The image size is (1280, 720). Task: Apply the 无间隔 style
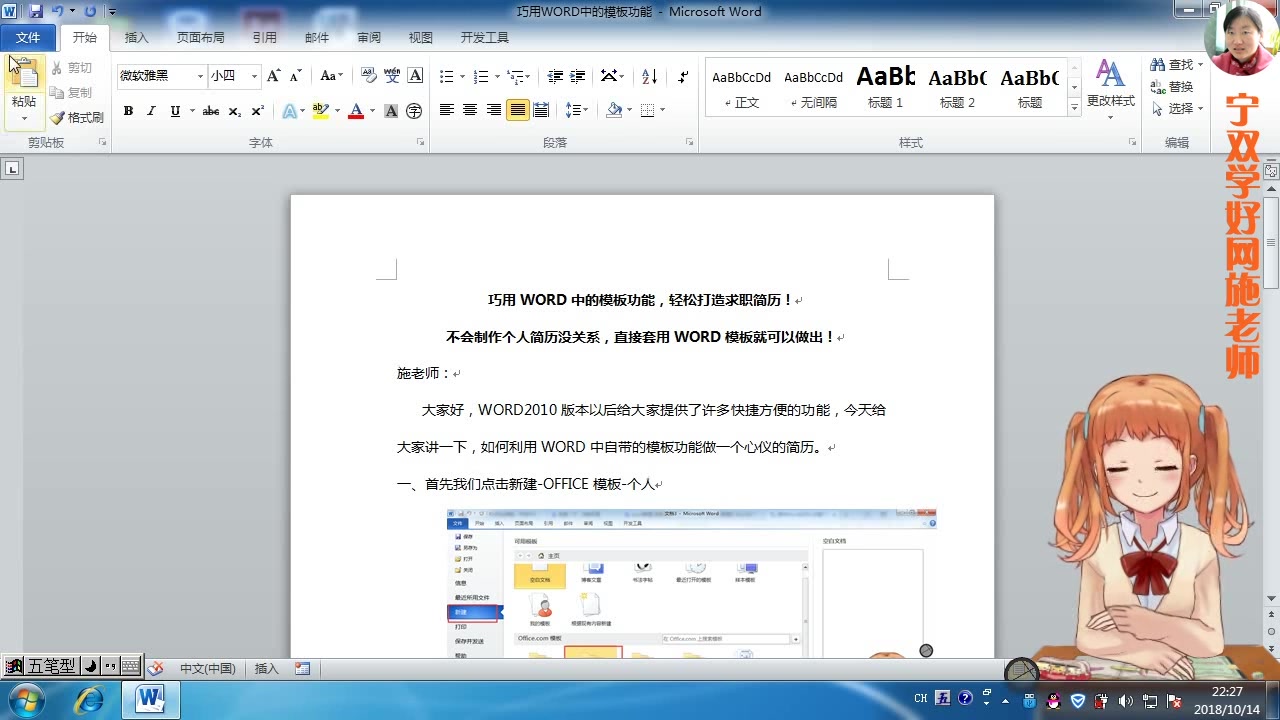tap(814, 88)
